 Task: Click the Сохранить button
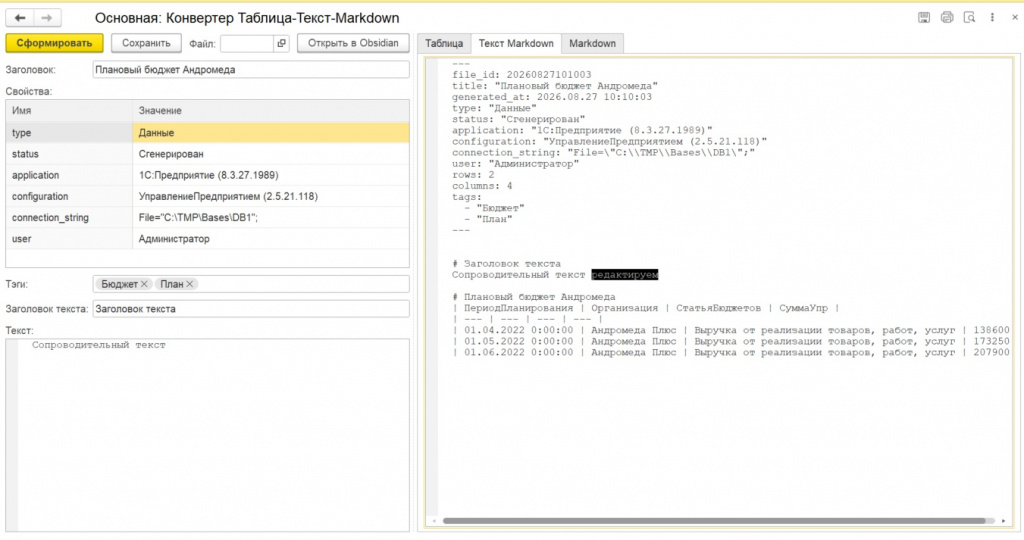[146, 43]
